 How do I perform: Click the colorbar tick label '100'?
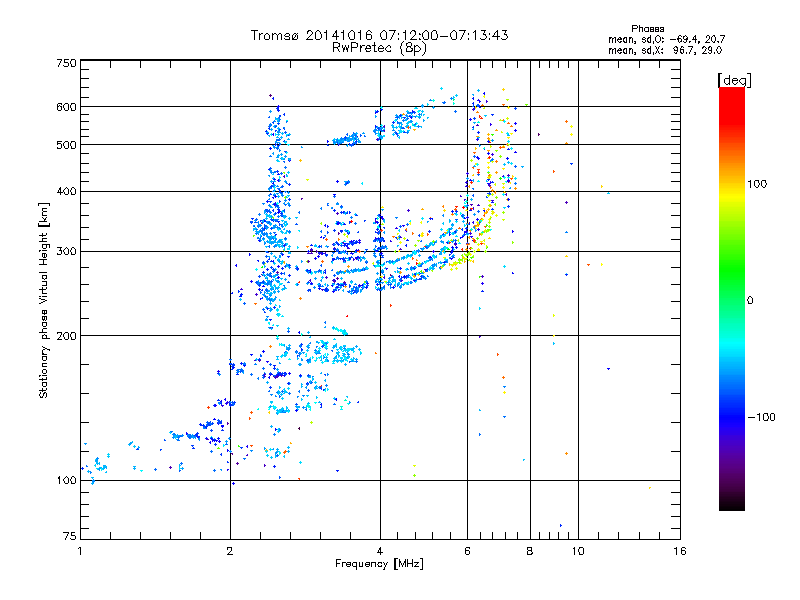(757, 184)
